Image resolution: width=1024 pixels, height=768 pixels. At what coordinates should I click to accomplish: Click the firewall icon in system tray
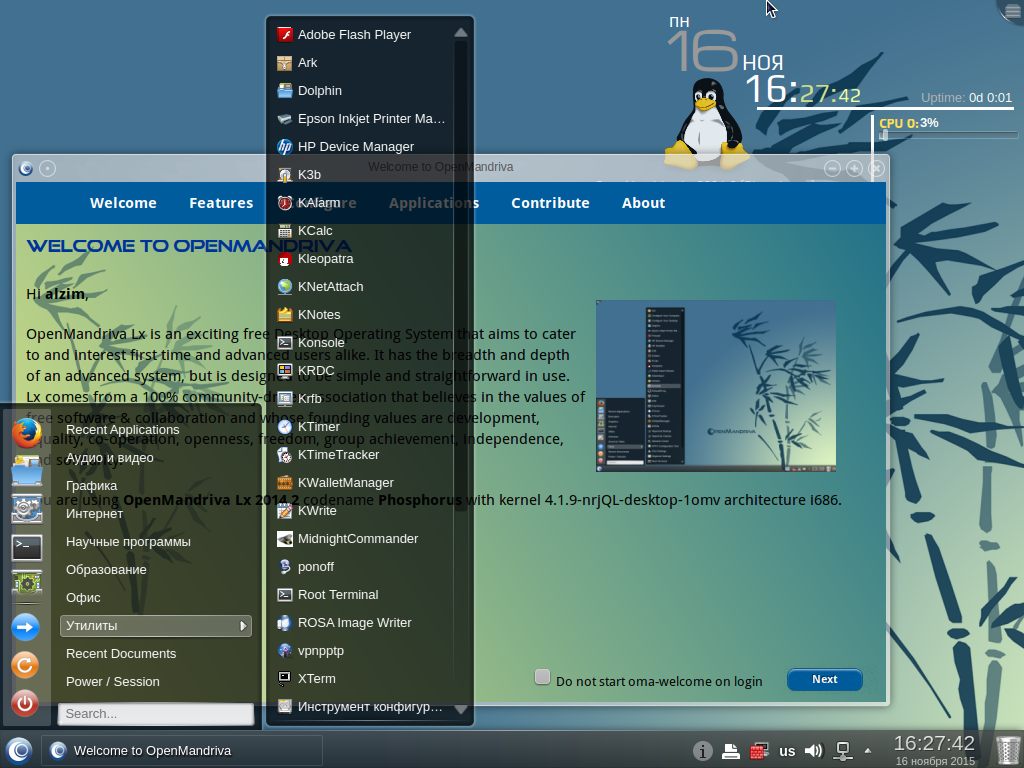760,750
